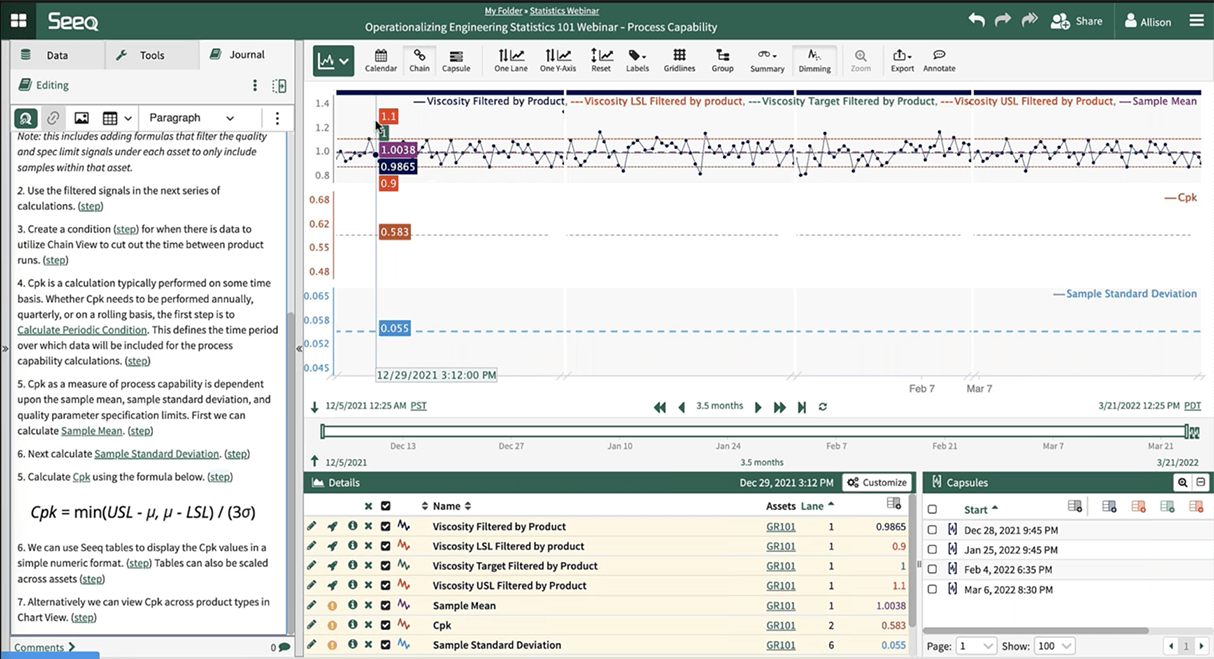Click the Customize button
1214x659 pixels.
877,482
